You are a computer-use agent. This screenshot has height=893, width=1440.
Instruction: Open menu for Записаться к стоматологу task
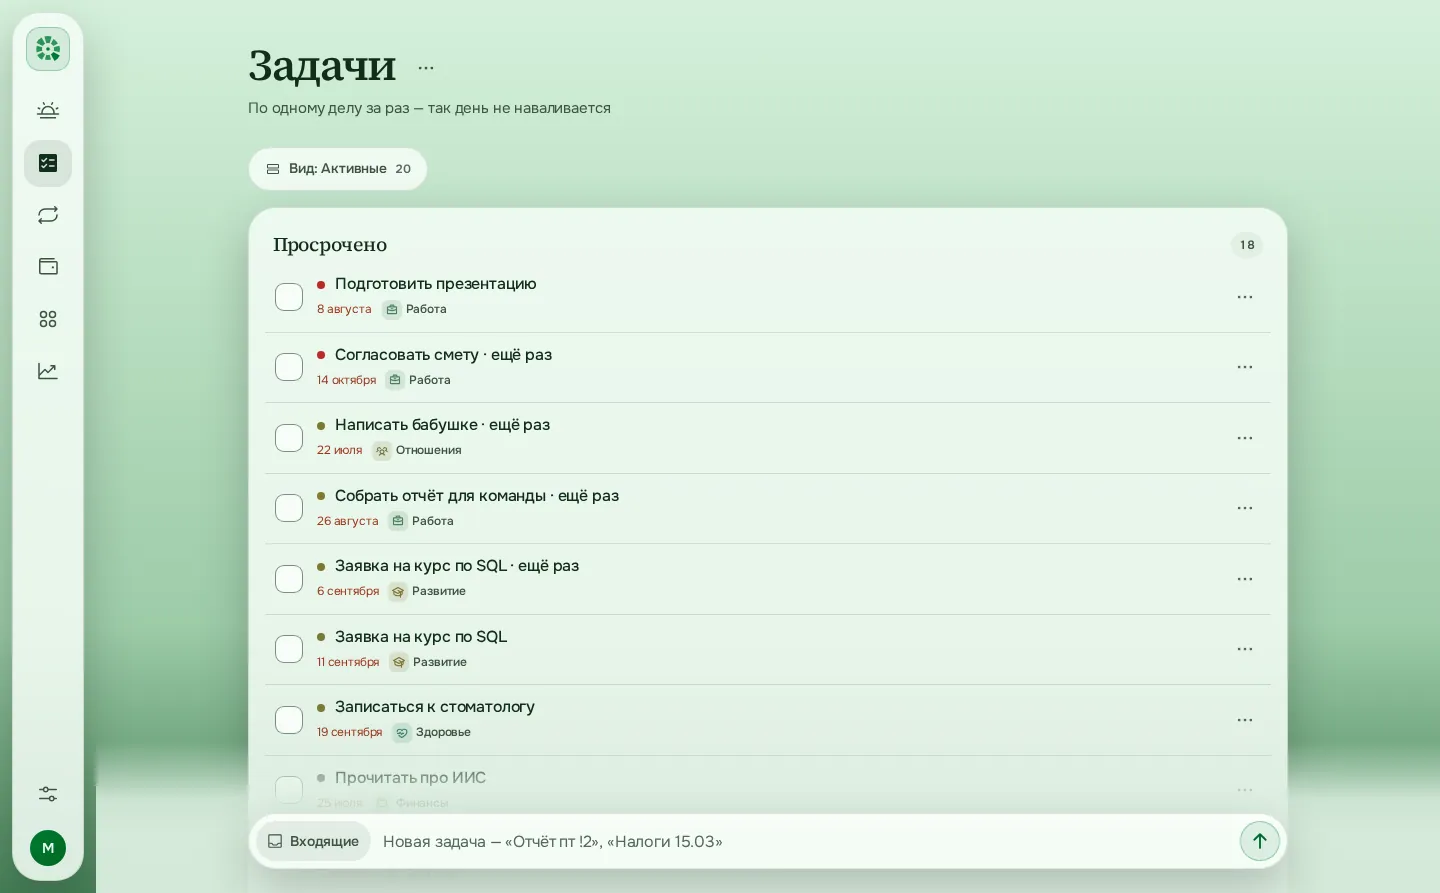click(1245, 720)
